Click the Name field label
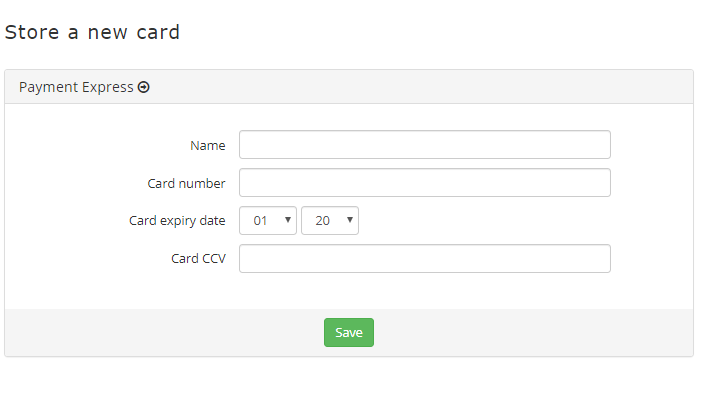Viewport: 715px width, 395px height. click(x=208, y=146)
